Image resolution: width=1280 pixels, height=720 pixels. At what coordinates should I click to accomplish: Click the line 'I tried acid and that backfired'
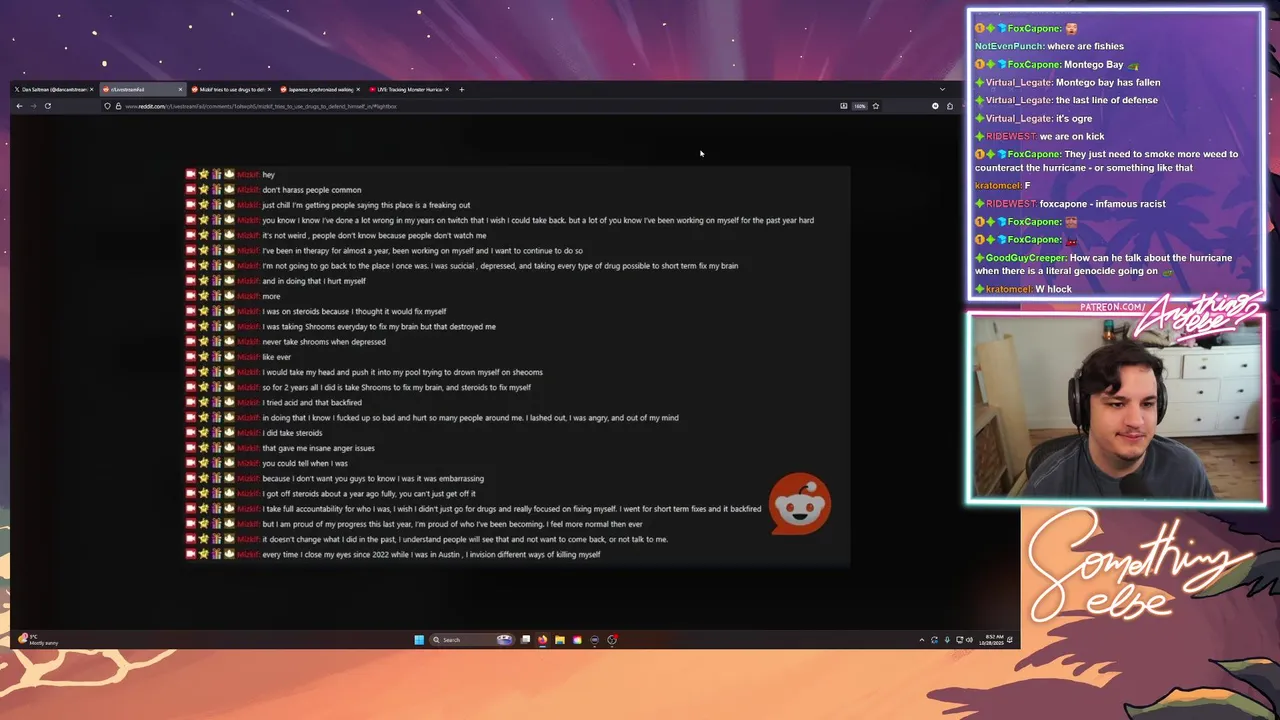click(312, 402)
